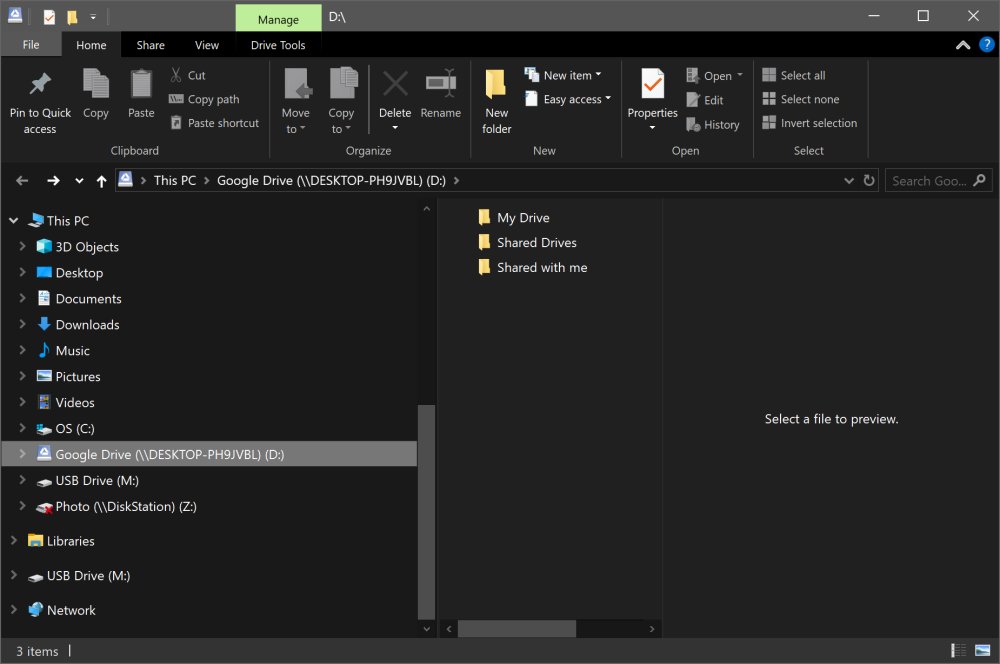Select Shared with me folder
Image resolution: width=1000 pixels, height=664 pixels.
click(x=533, y=267)
